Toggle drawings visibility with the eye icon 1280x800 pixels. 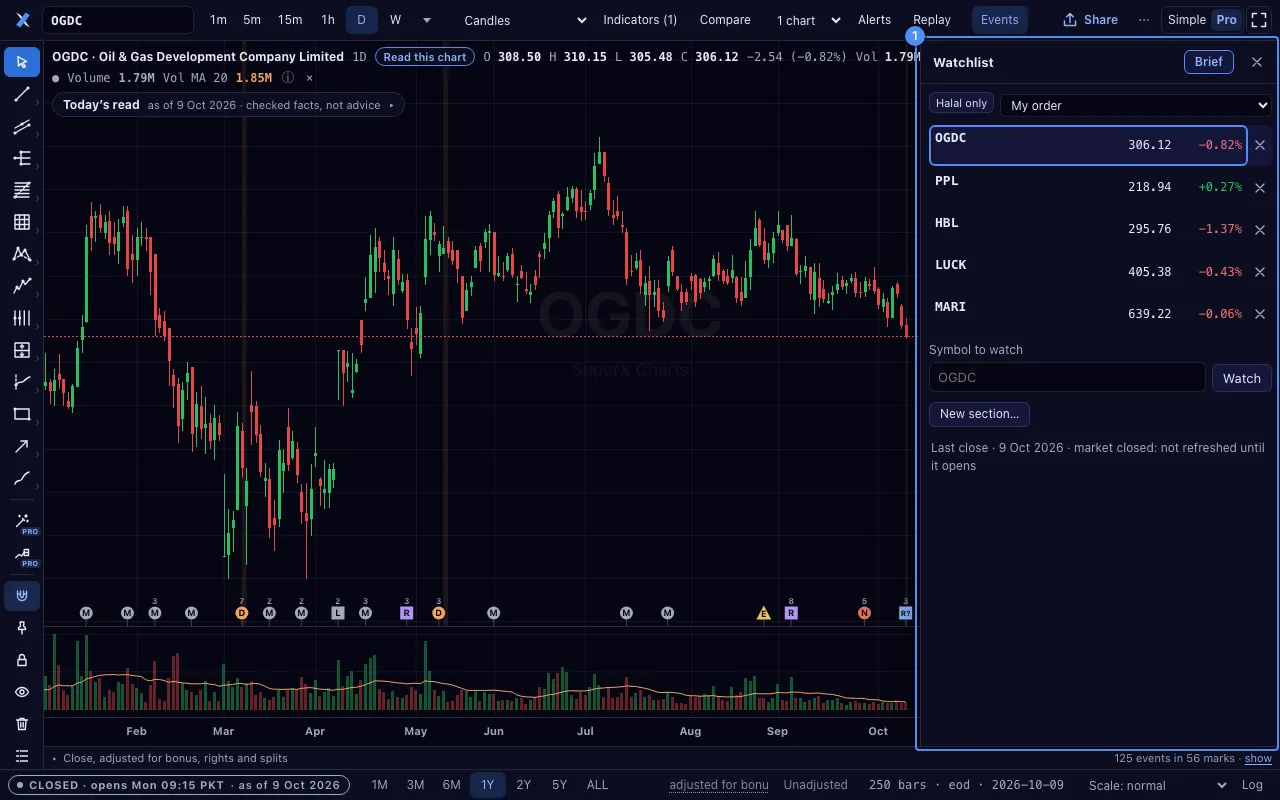tap(22, 692)
